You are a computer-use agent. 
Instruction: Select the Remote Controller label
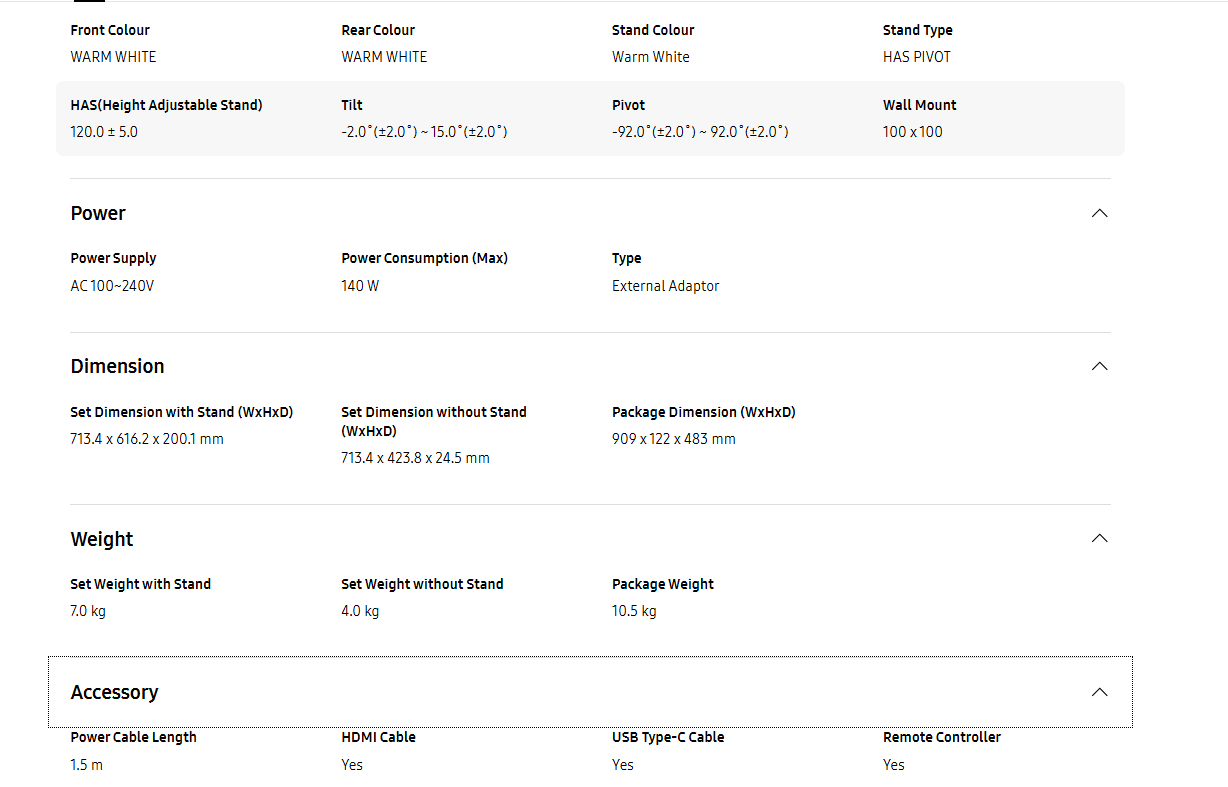click(942, 737)
